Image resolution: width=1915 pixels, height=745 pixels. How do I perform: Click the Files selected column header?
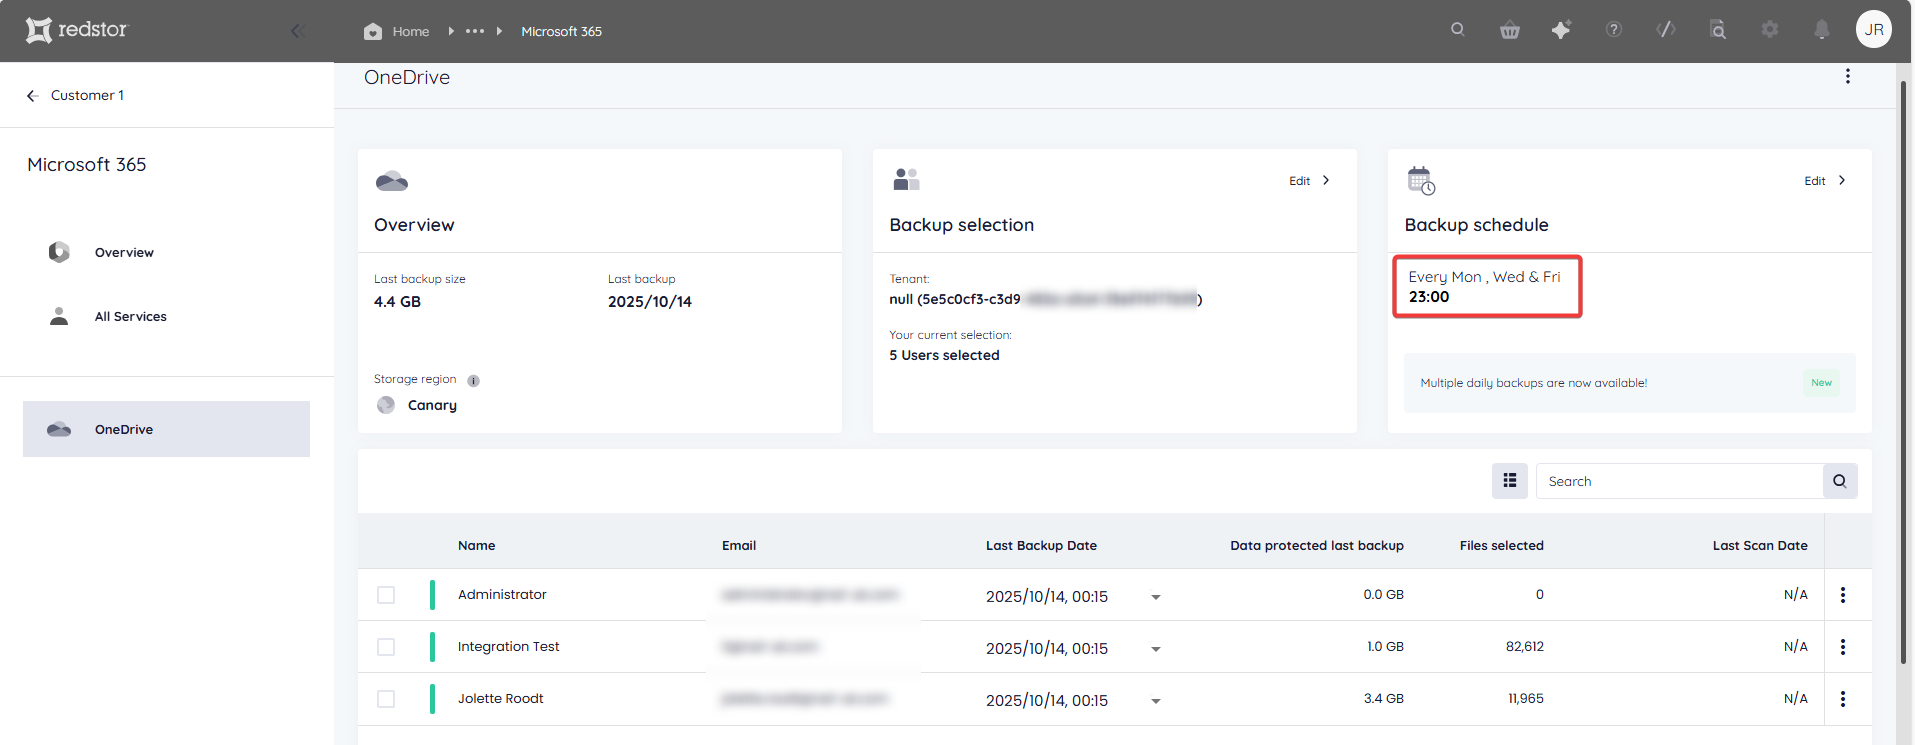tap(1501, 545)
